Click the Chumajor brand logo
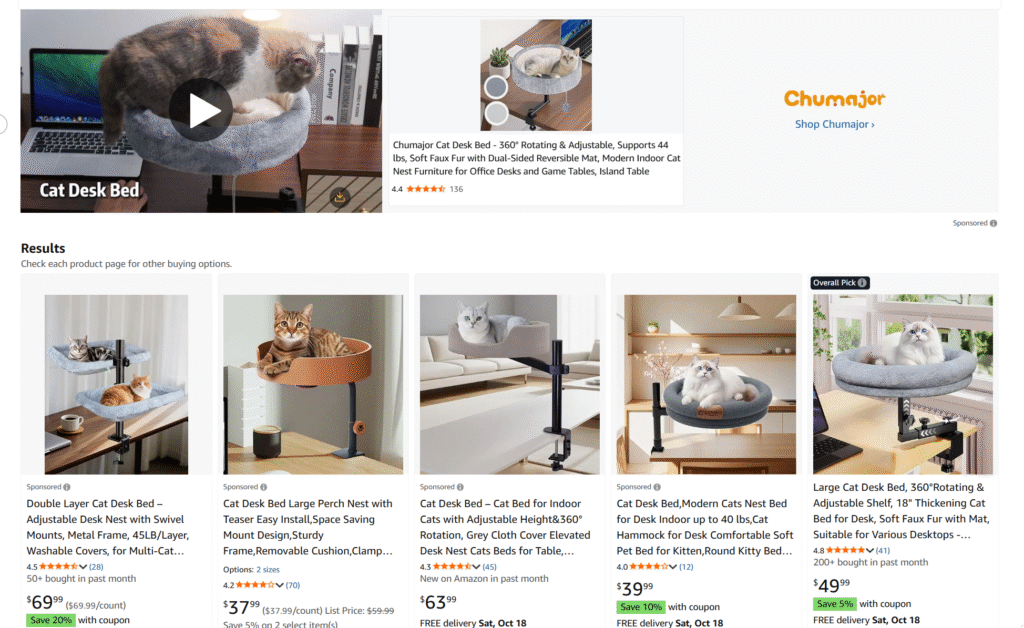The width and height of the screenshot is (1024, 628). click(834, 99)
